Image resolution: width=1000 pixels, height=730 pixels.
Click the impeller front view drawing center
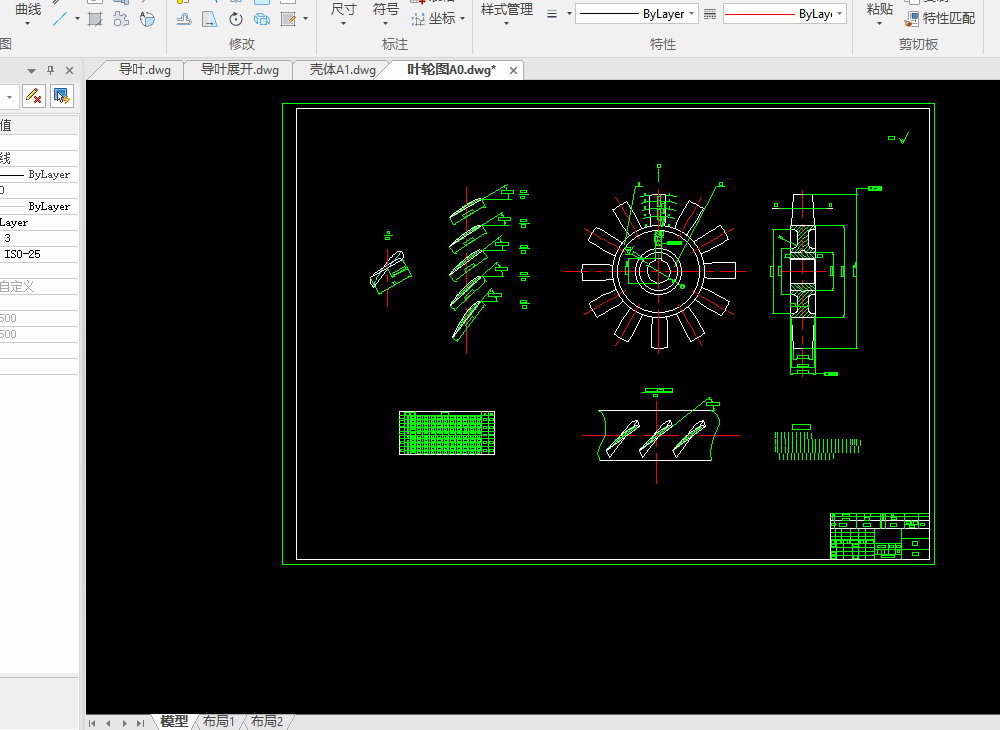[658, 271]
